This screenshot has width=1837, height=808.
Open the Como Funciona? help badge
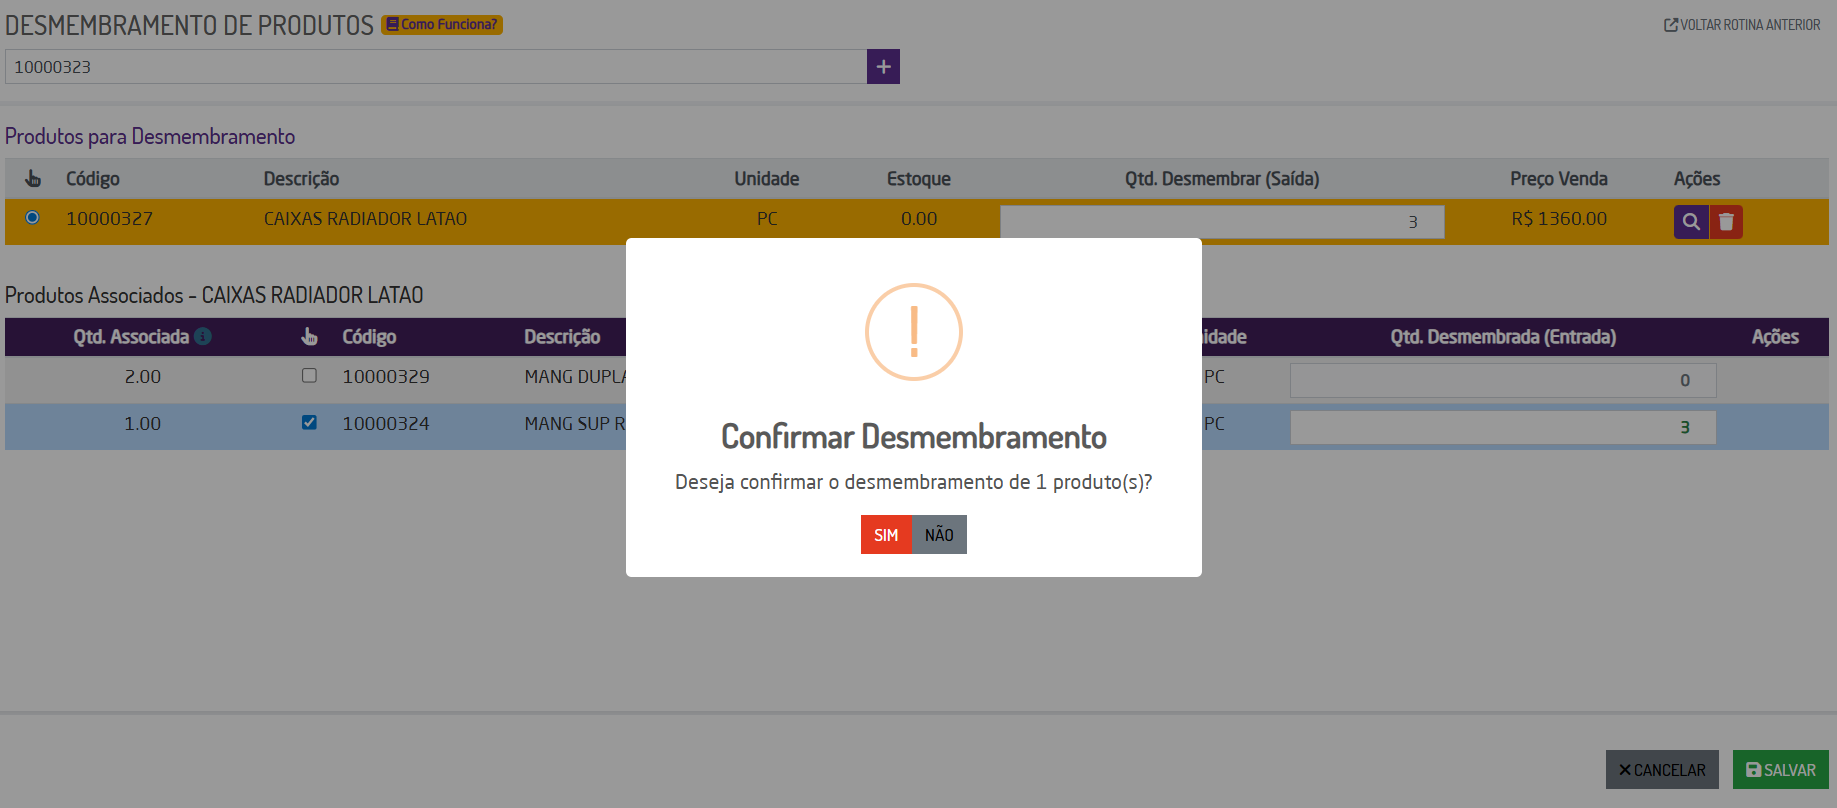[442, 25]
